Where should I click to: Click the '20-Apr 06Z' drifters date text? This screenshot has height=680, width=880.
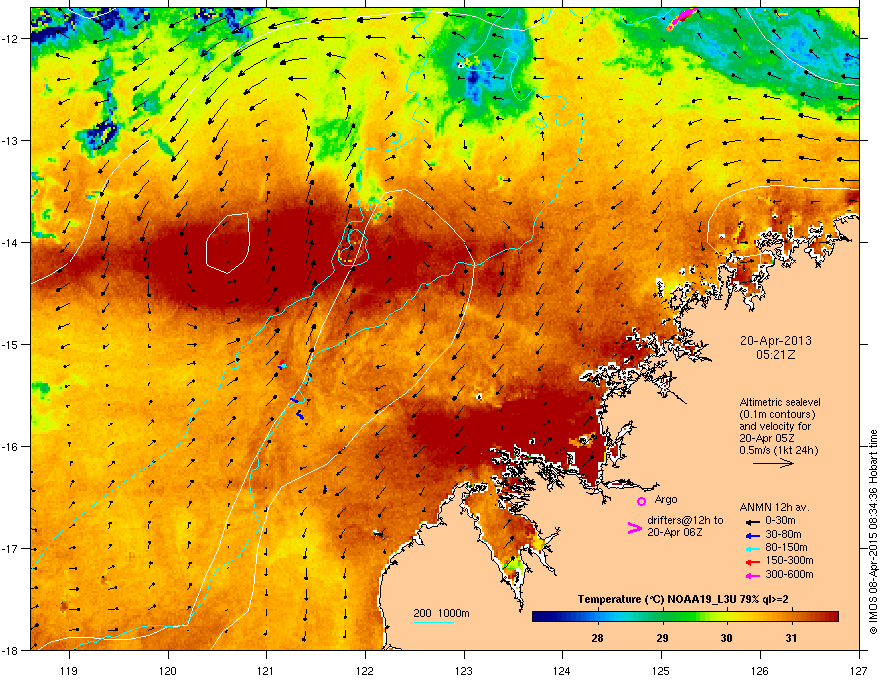point(675,532)
